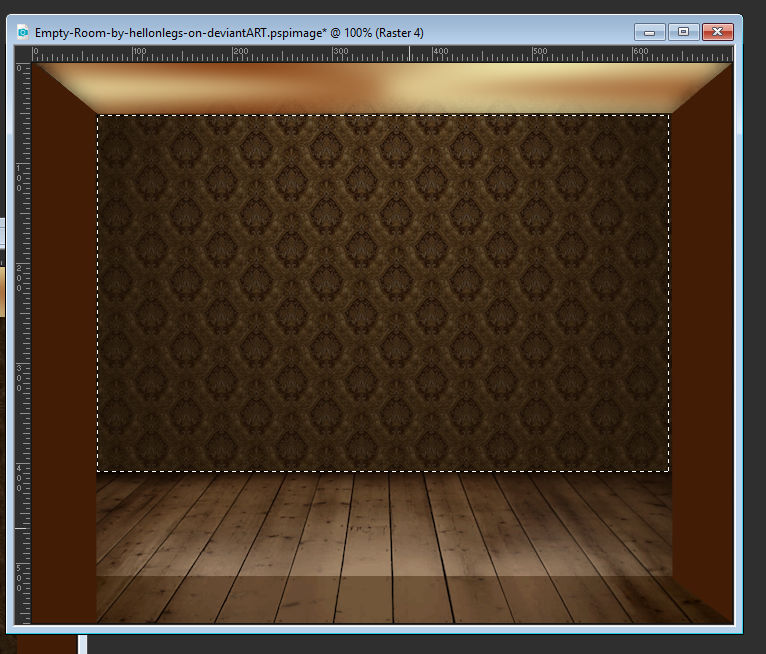The width and height of the screenshot is (766, 654).
Task: Click the Empty-Room-by-hellonlegs title text
Action: coord(229,33)
